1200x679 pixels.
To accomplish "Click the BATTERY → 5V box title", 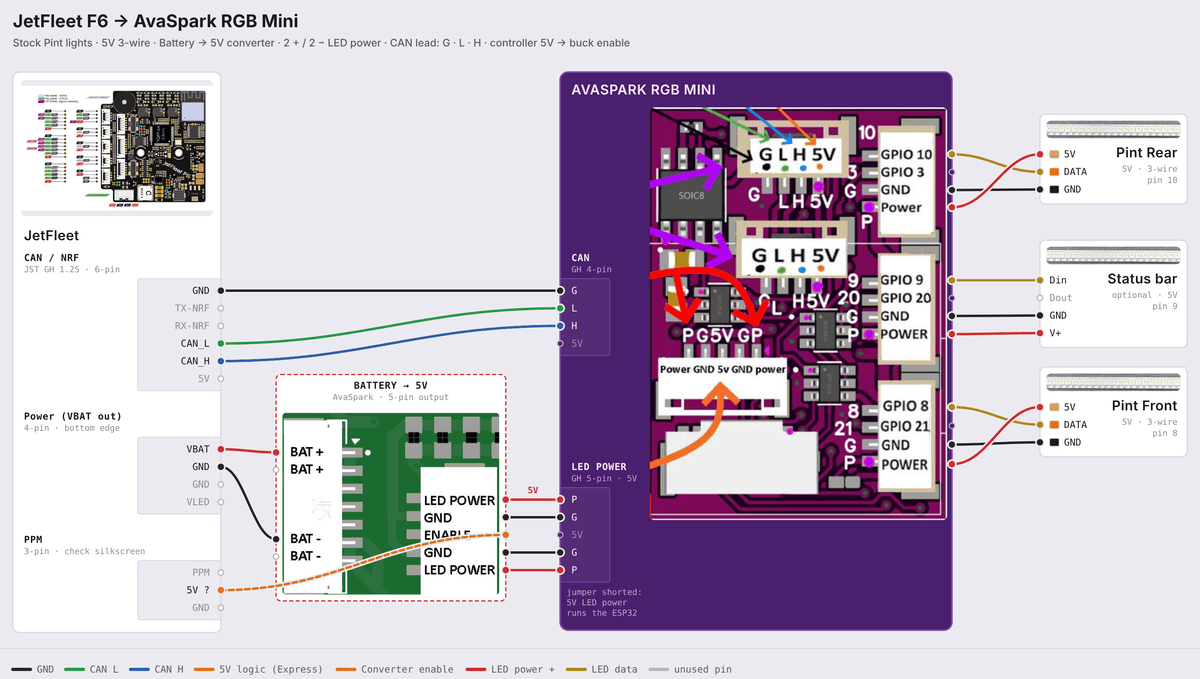I will (x=390, y=386).
